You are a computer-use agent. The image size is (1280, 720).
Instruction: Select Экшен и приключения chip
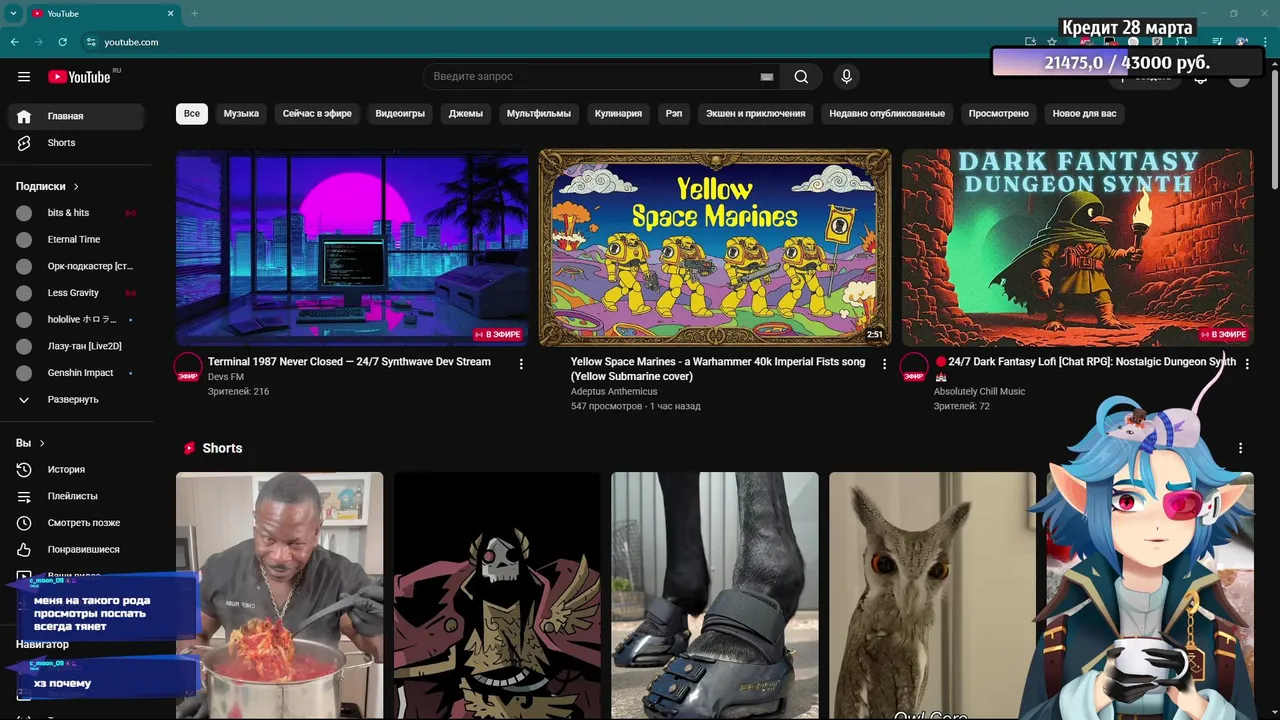(756, 113)
